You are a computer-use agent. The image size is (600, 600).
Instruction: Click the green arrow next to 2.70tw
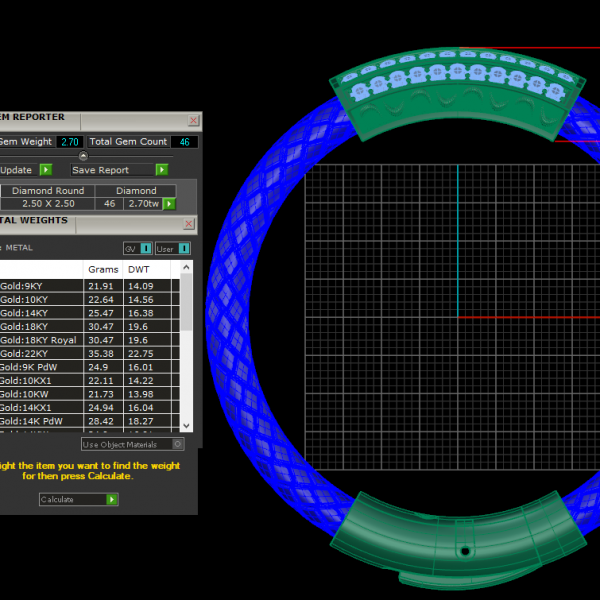tap(169, 204)
